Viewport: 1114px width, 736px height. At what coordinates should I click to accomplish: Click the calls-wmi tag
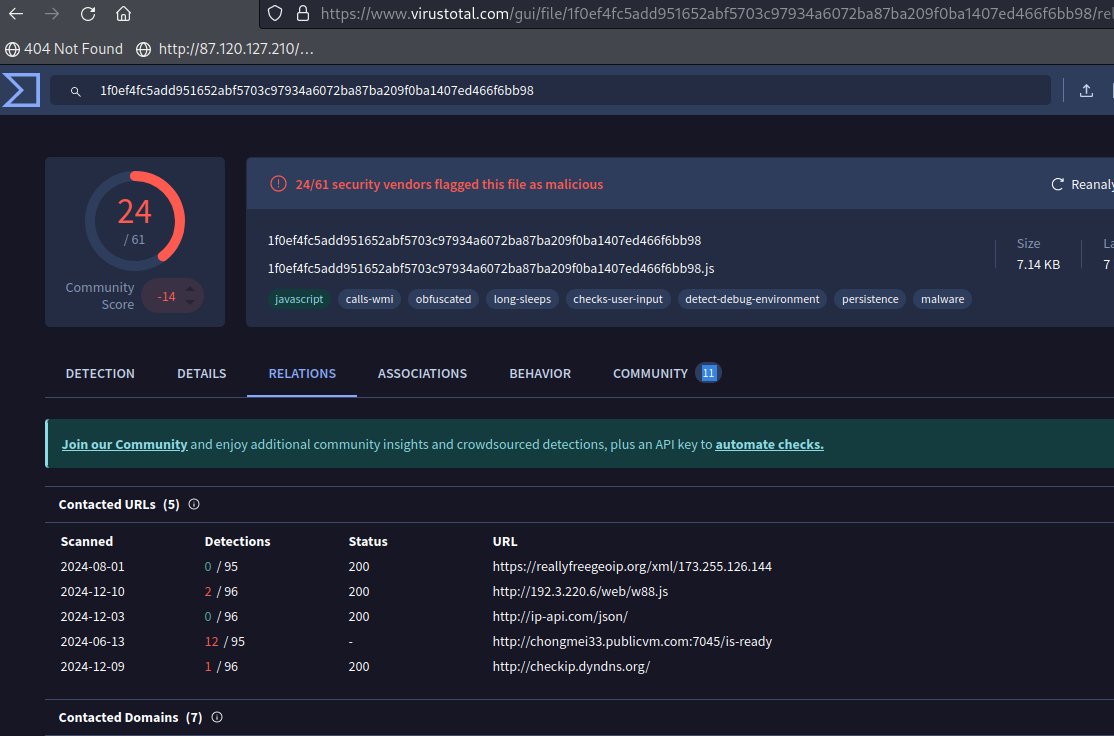[x=369, y=299]
